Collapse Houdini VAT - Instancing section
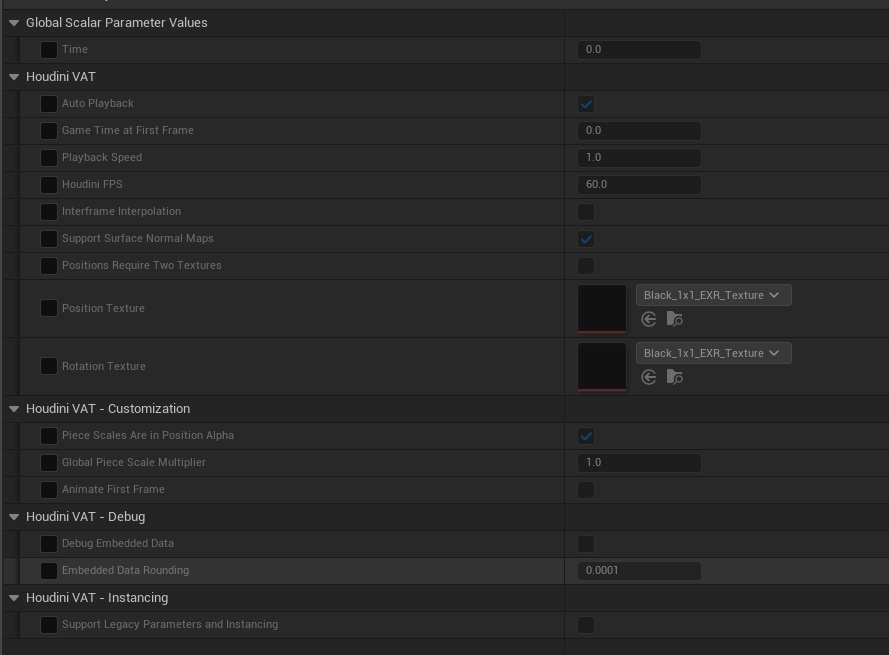This screenshot has height=655, width=889. [x=14, y=598]
